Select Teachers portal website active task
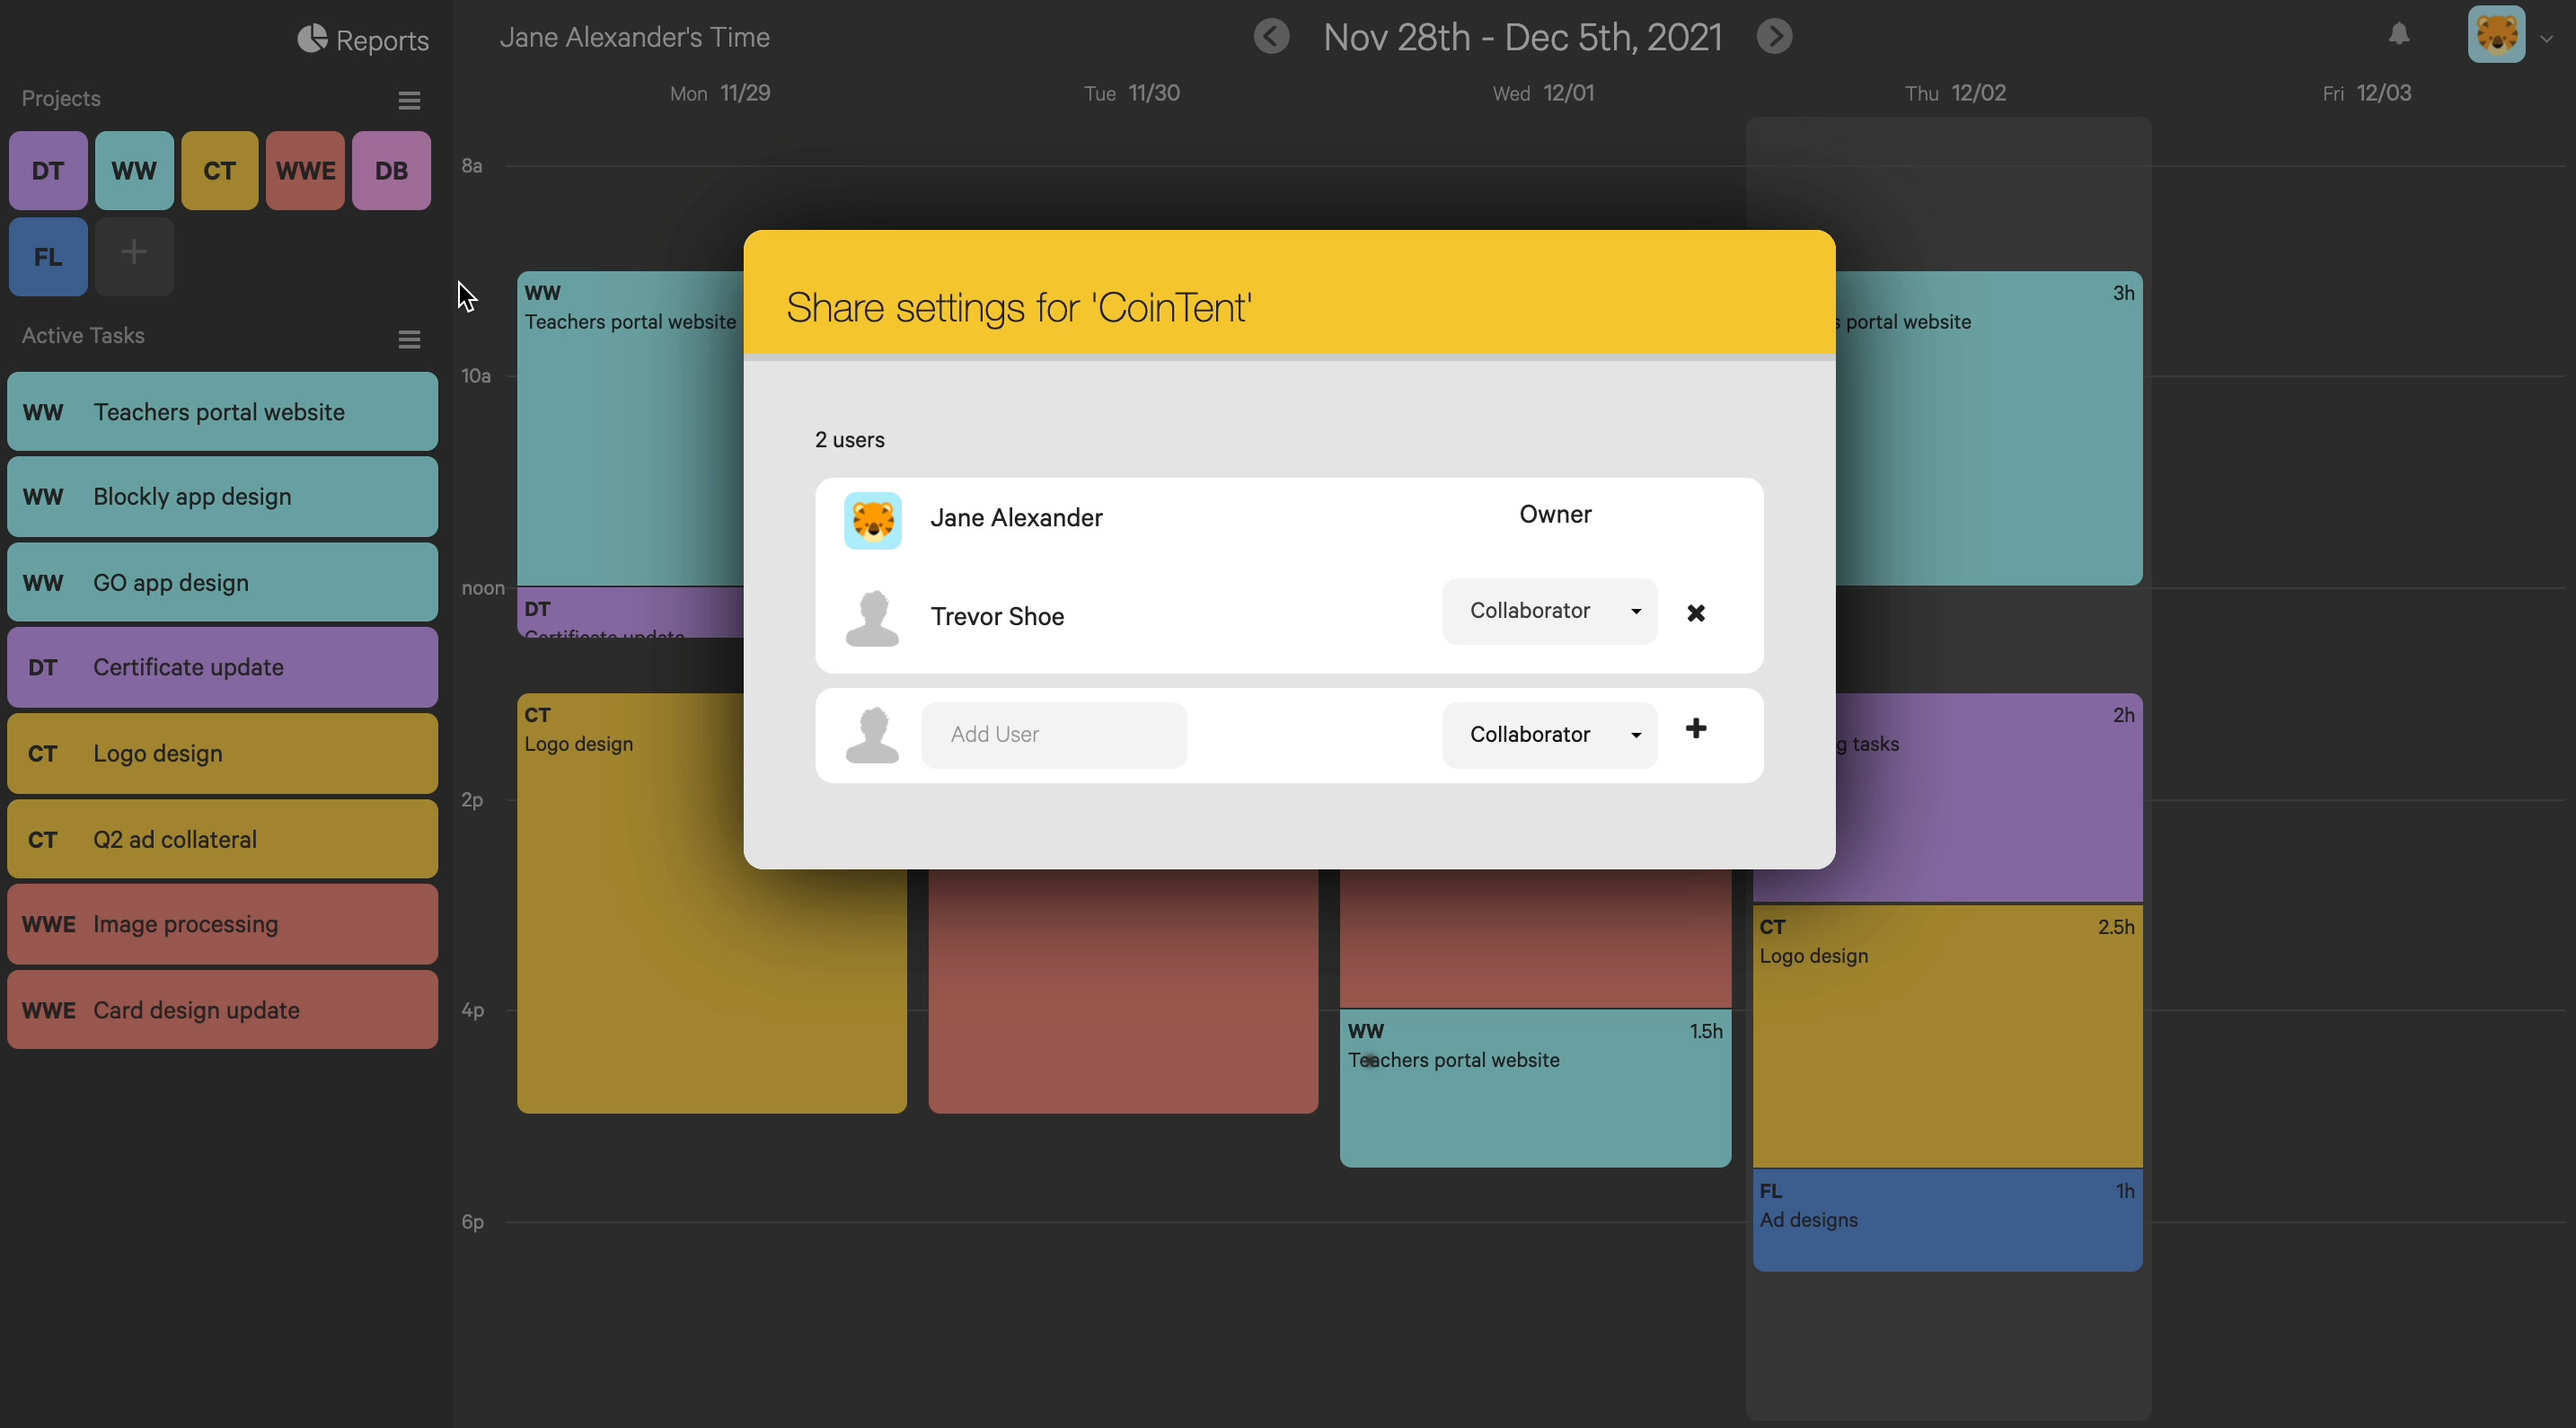The height and width of the screenshot is (1428, 2576). [x=222, y=412]
